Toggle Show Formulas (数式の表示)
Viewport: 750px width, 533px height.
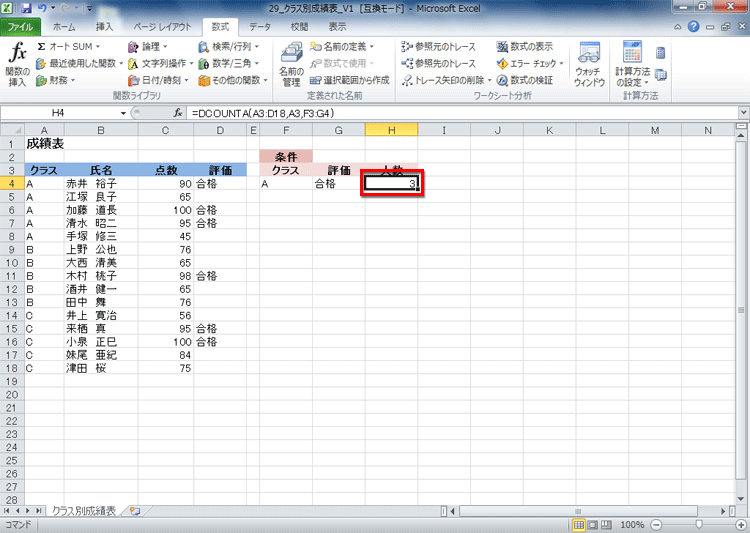[525, 46]
